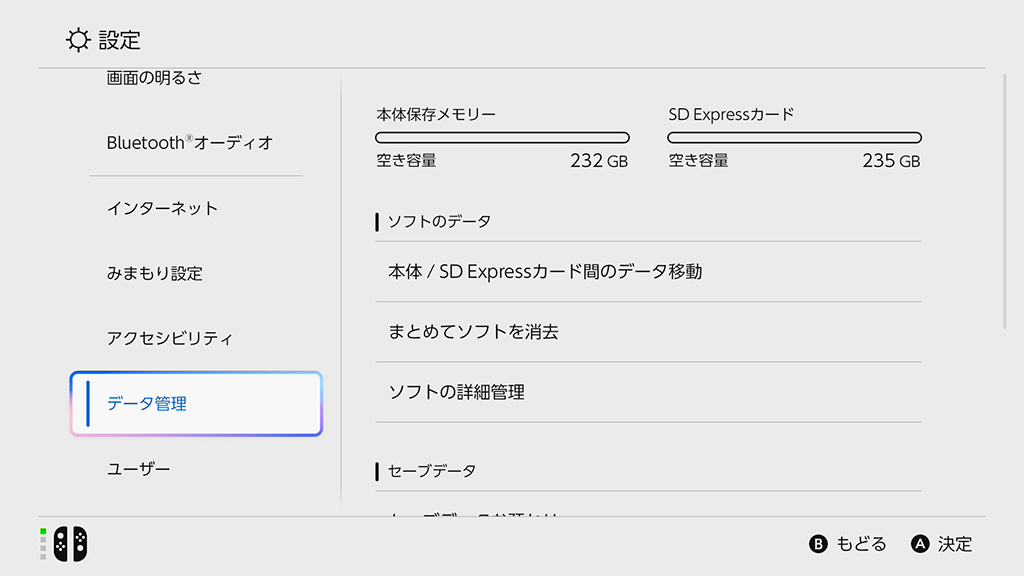Open the 画面の明るさ settings
This screenshot has width=1024, height=576.
[155, 79]
